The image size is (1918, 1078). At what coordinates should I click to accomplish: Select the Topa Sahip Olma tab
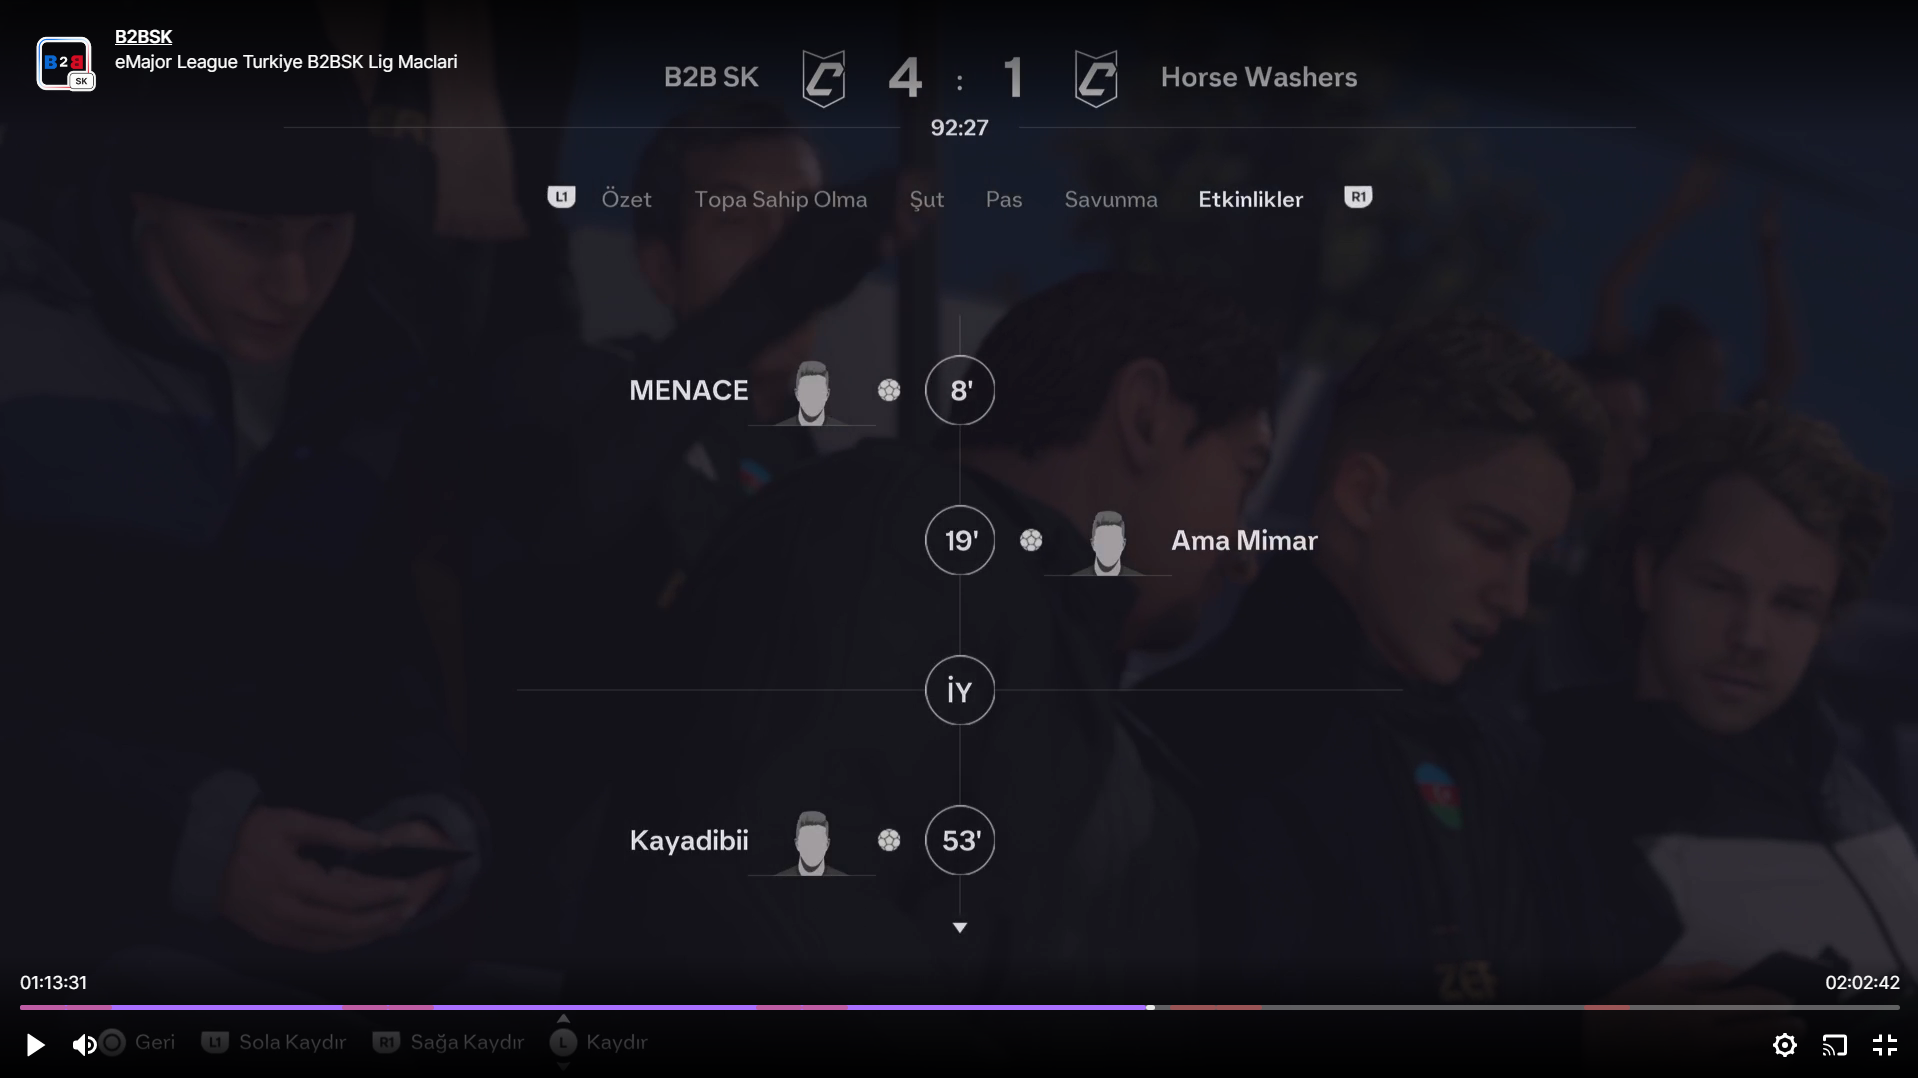(x=780, y=199)
